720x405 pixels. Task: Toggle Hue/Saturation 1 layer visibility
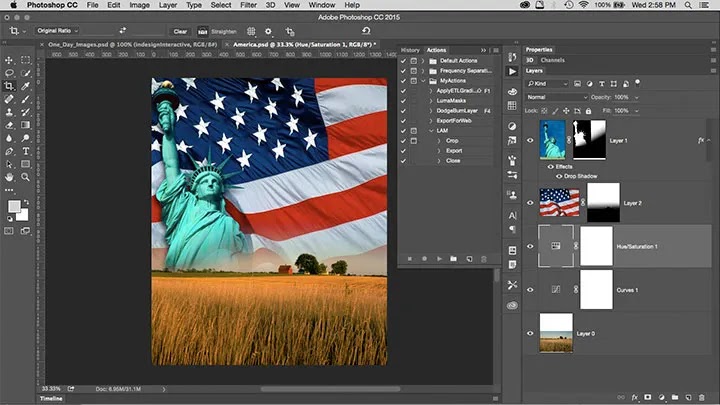[530, 246]
